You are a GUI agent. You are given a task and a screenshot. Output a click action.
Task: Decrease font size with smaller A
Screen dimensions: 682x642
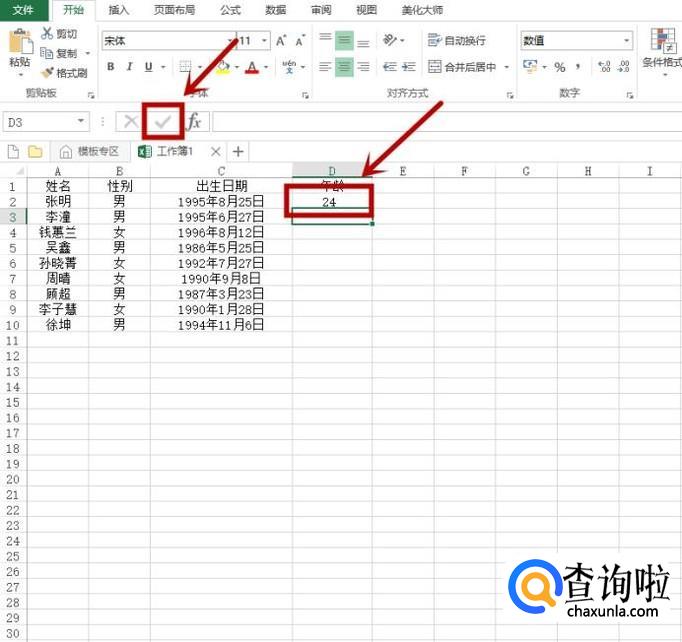pos(300,41)
